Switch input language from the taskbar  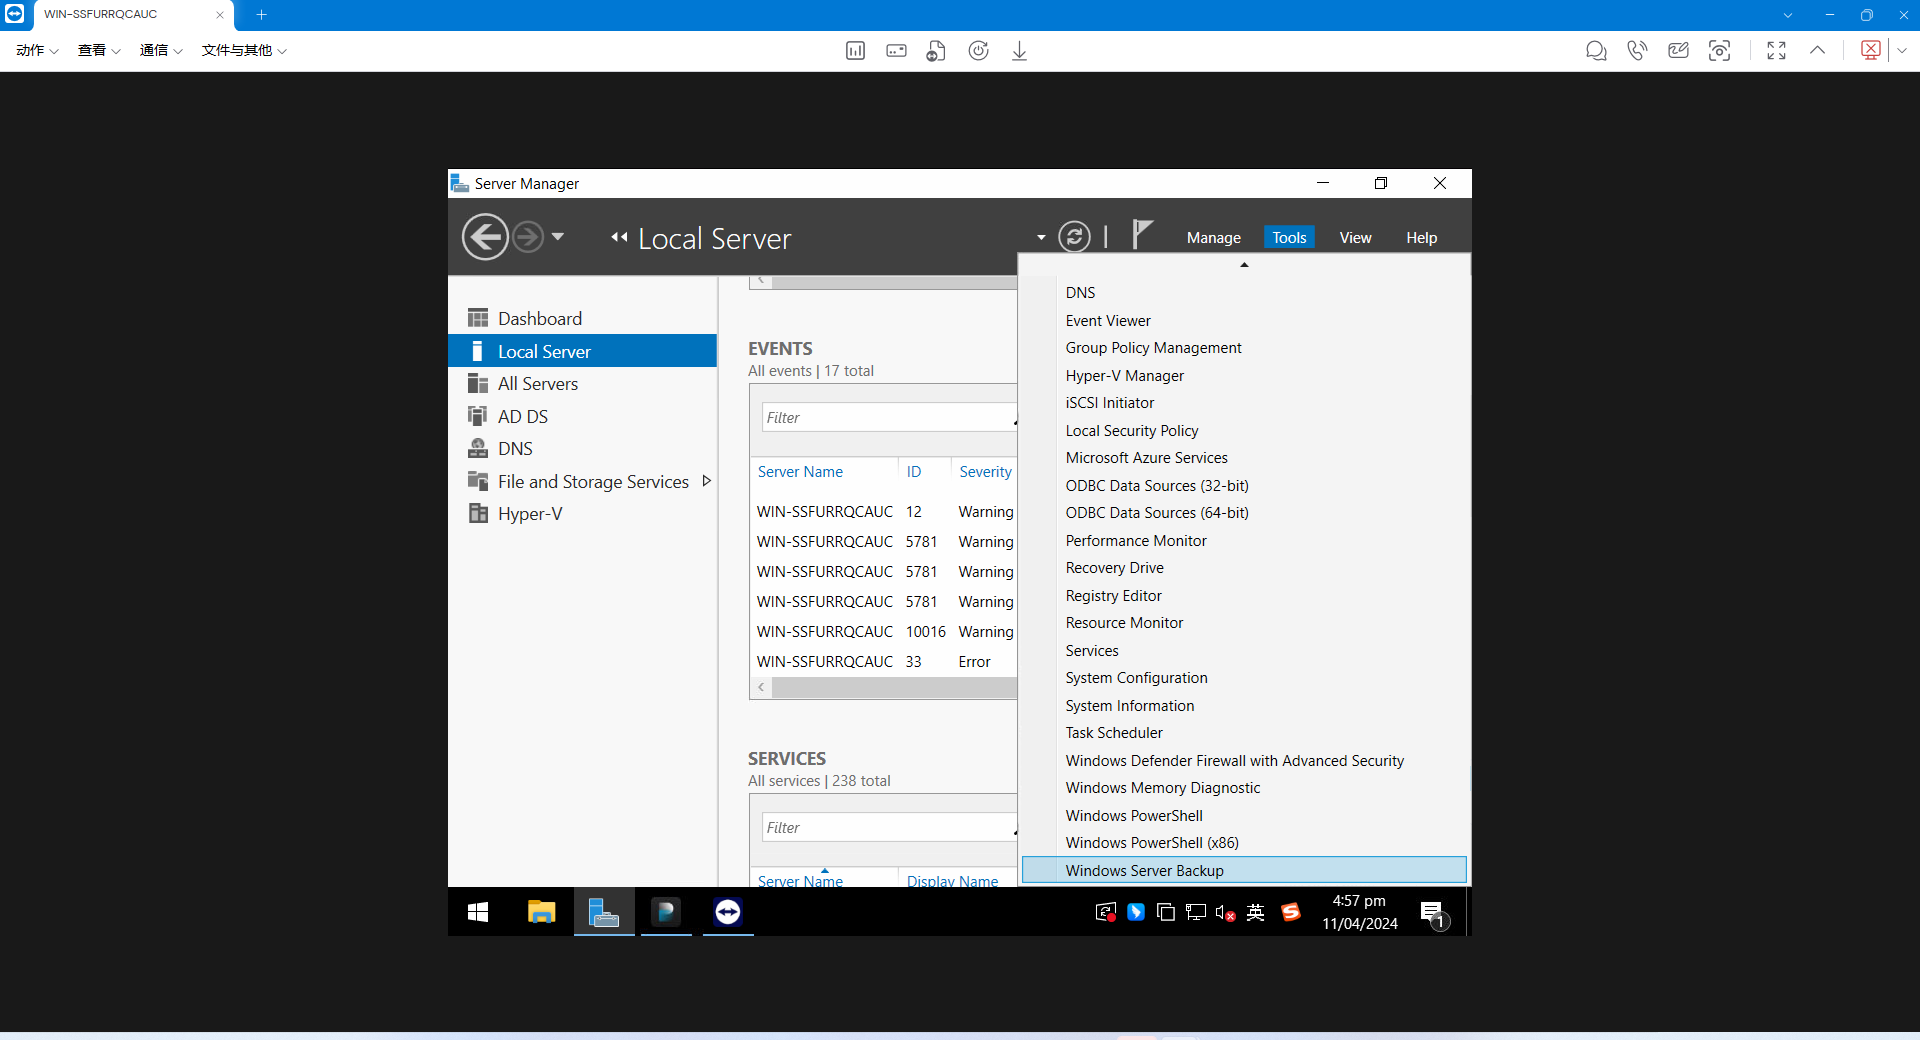(x=1256, y=912)
